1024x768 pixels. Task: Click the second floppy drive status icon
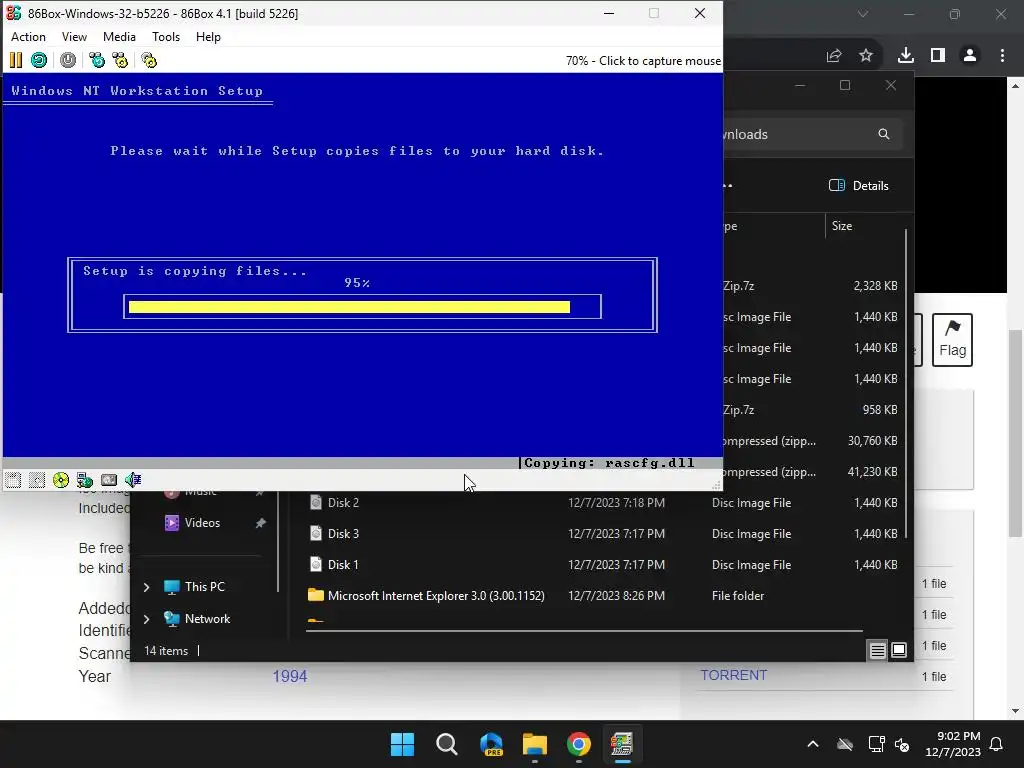(37, 481)
